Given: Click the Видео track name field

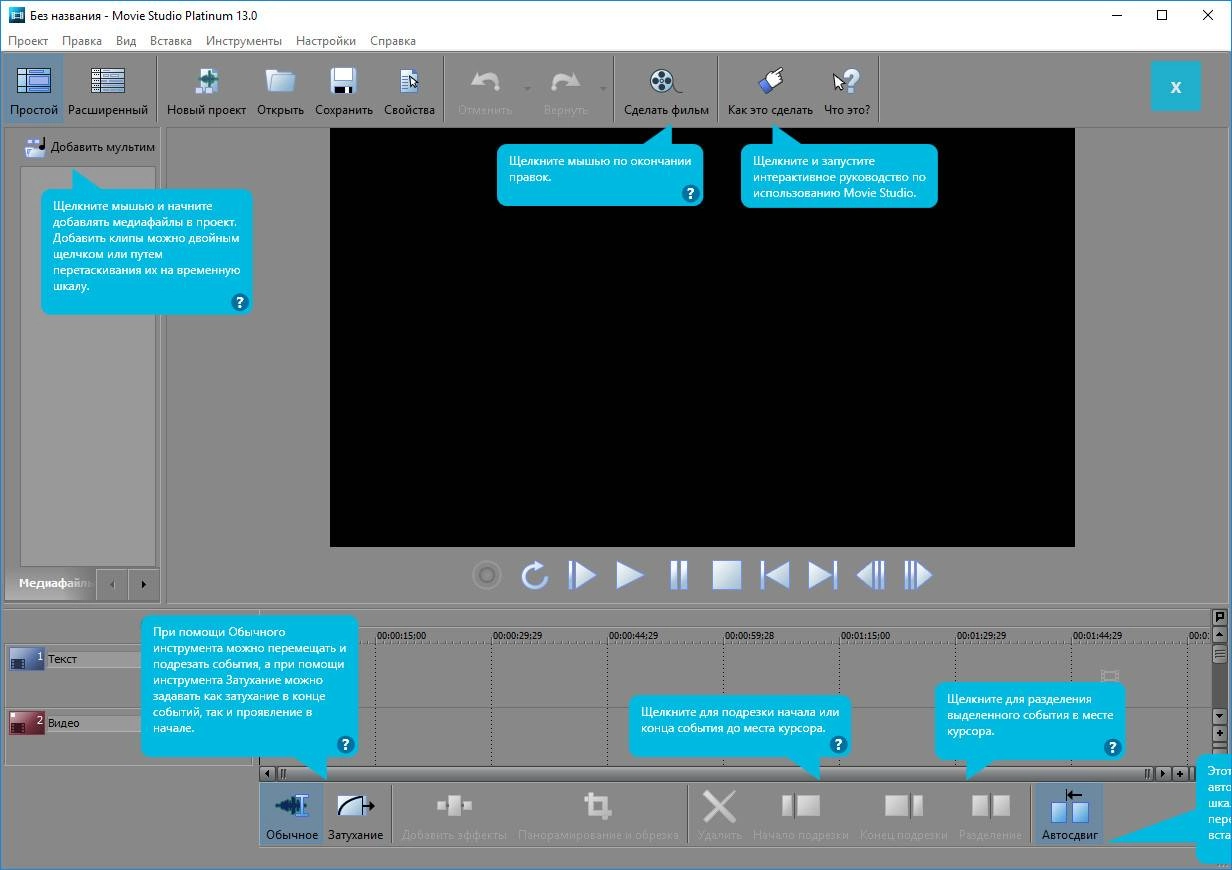Looking at the screenshot, I should [x=93, y=723].
